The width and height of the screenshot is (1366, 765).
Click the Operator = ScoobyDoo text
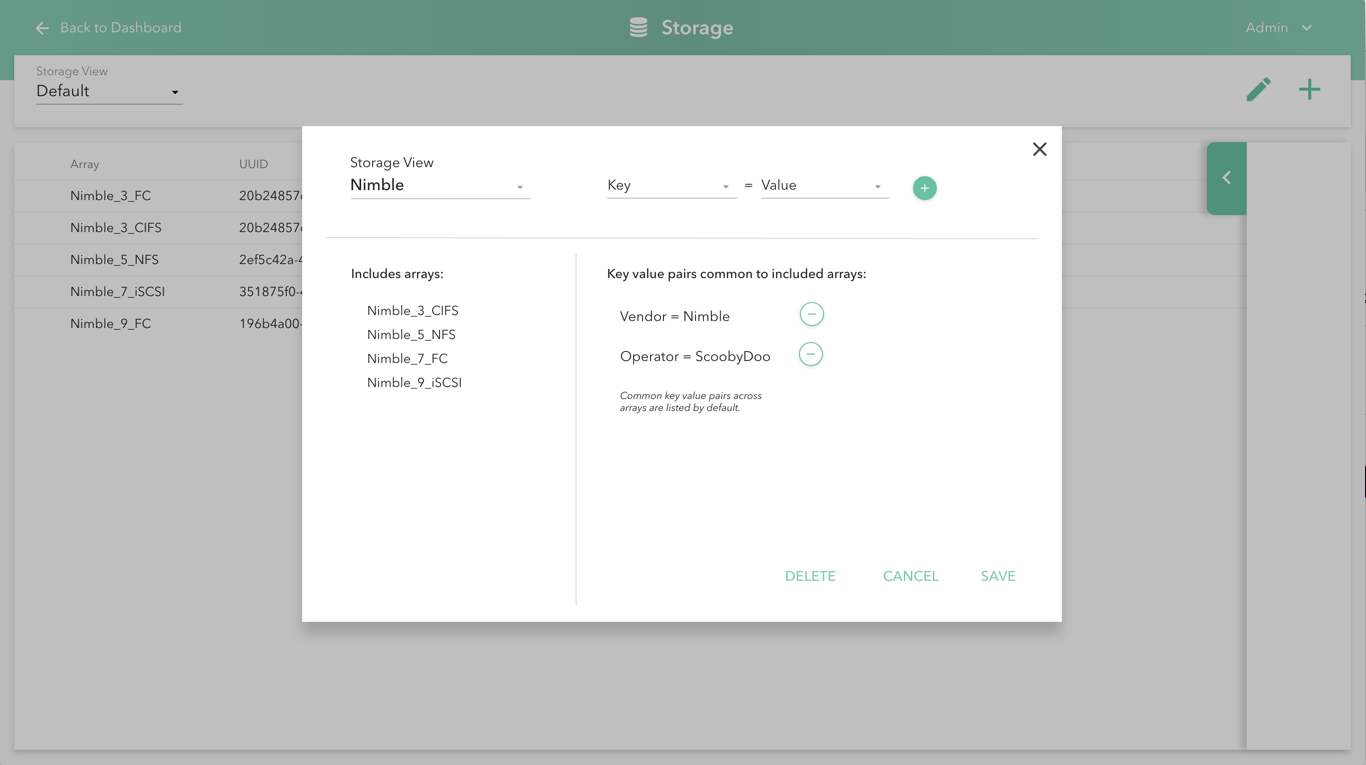coord(695,356)
